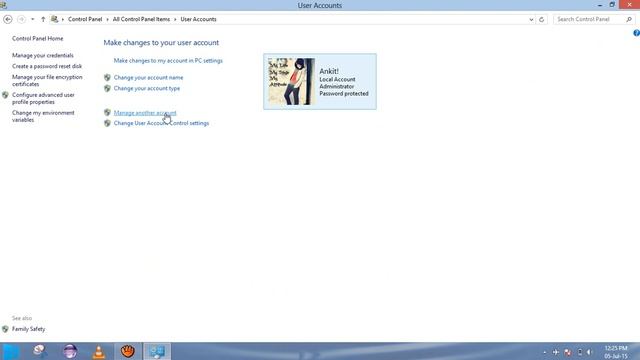Click shield icon beside User Account Control settings

(107, 123)
